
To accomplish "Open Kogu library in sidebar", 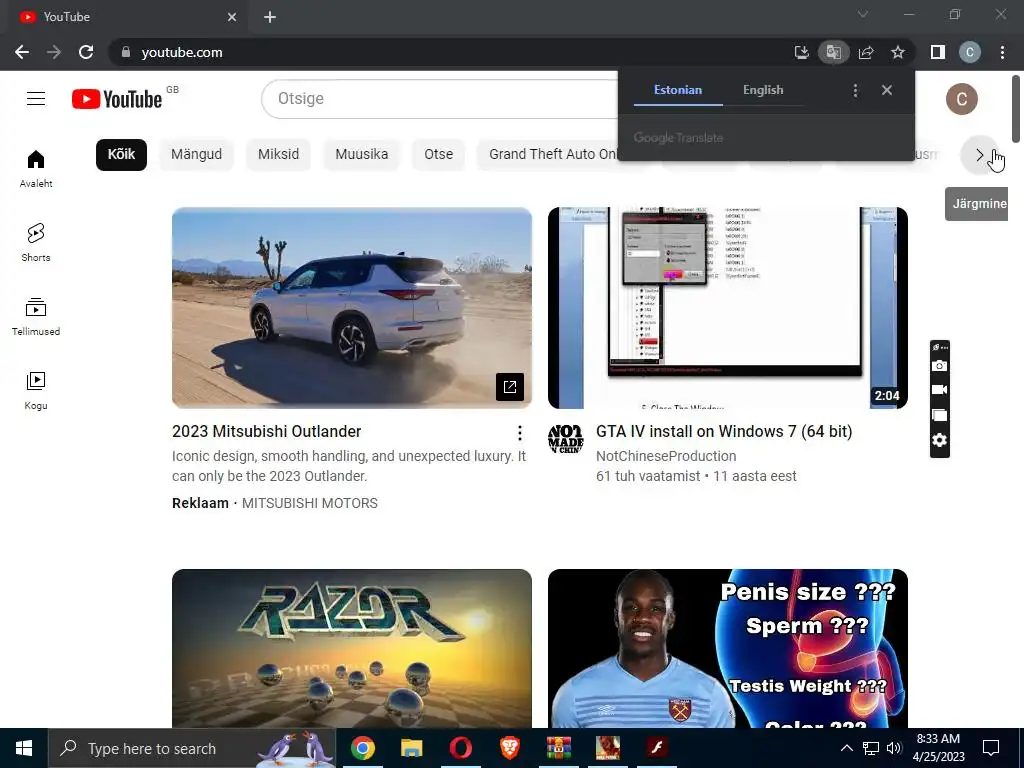I will pyautogui.click(x=36, y=391).
